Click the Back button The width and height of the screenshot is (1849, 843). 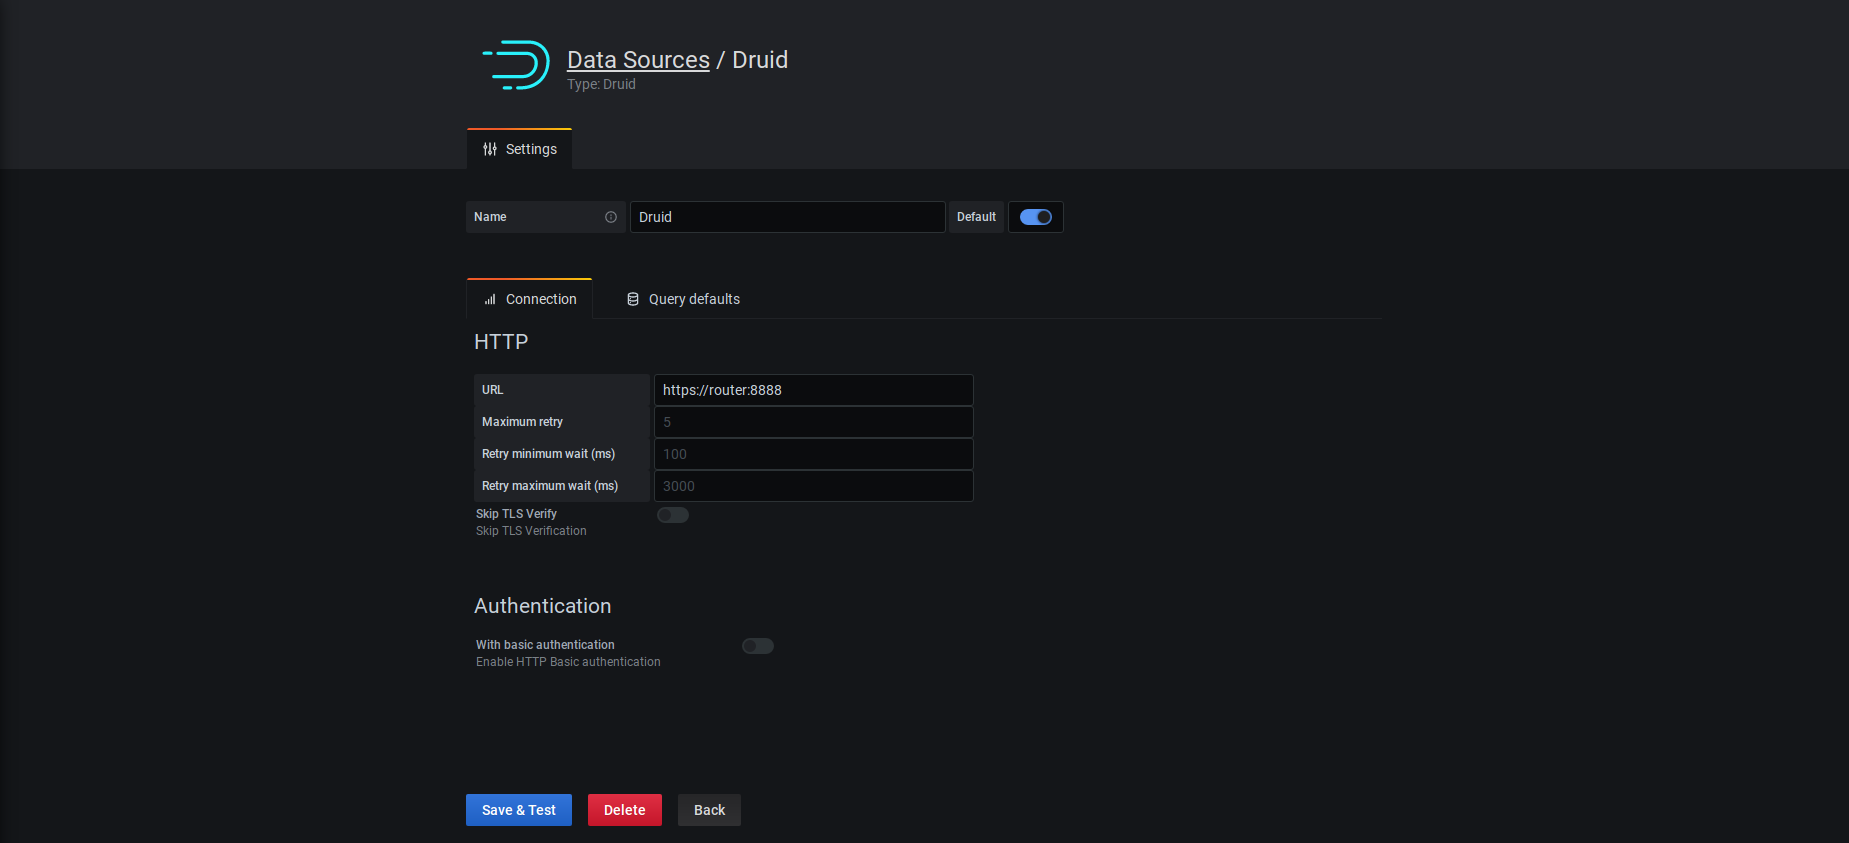[x=709, y=810]
